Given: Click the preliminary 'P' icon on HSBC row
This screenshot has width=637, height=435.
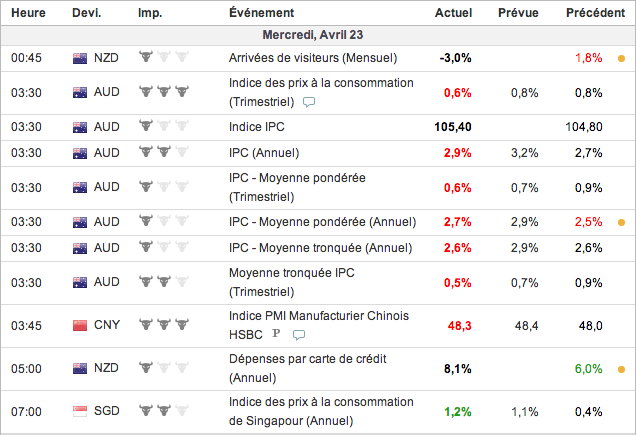Looking at the screenshot, I should (x=275, y=334).
